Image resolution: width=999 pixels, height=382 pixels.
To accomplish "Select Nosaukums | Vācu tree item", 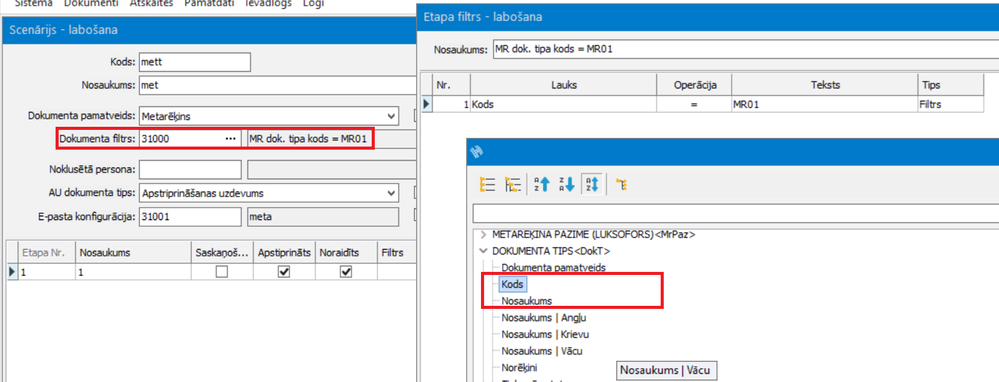I will [x=542, y=350].
